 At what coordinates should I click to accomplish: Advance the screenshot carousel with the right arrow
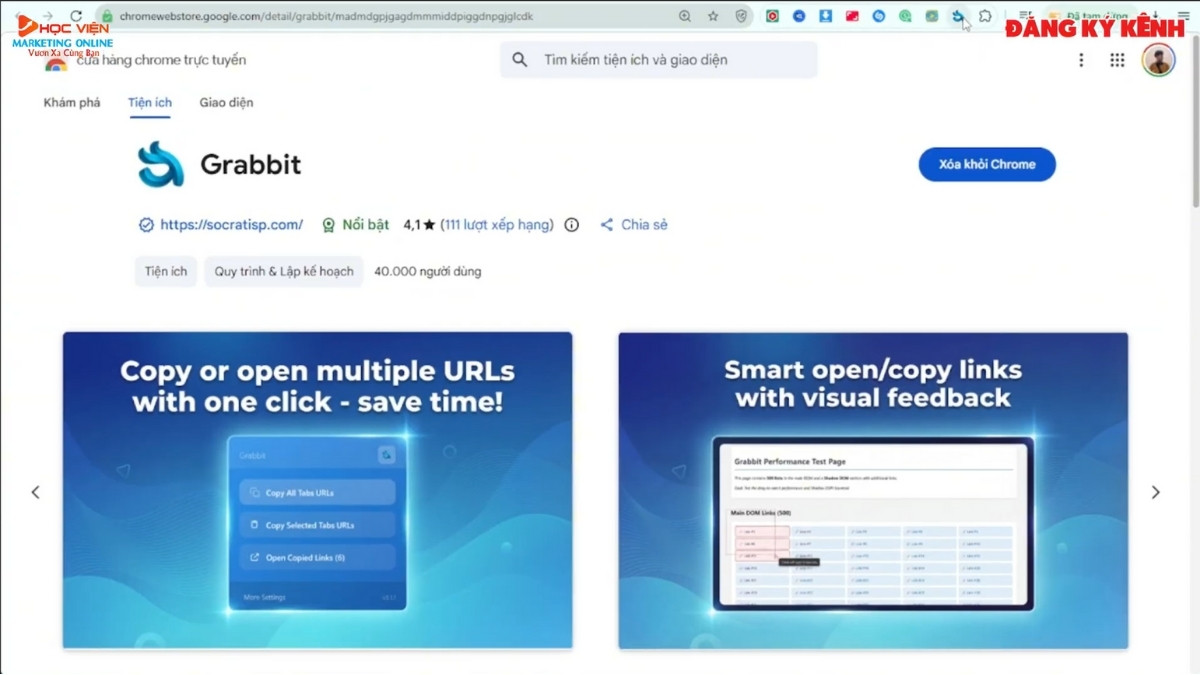(1155, 492)
